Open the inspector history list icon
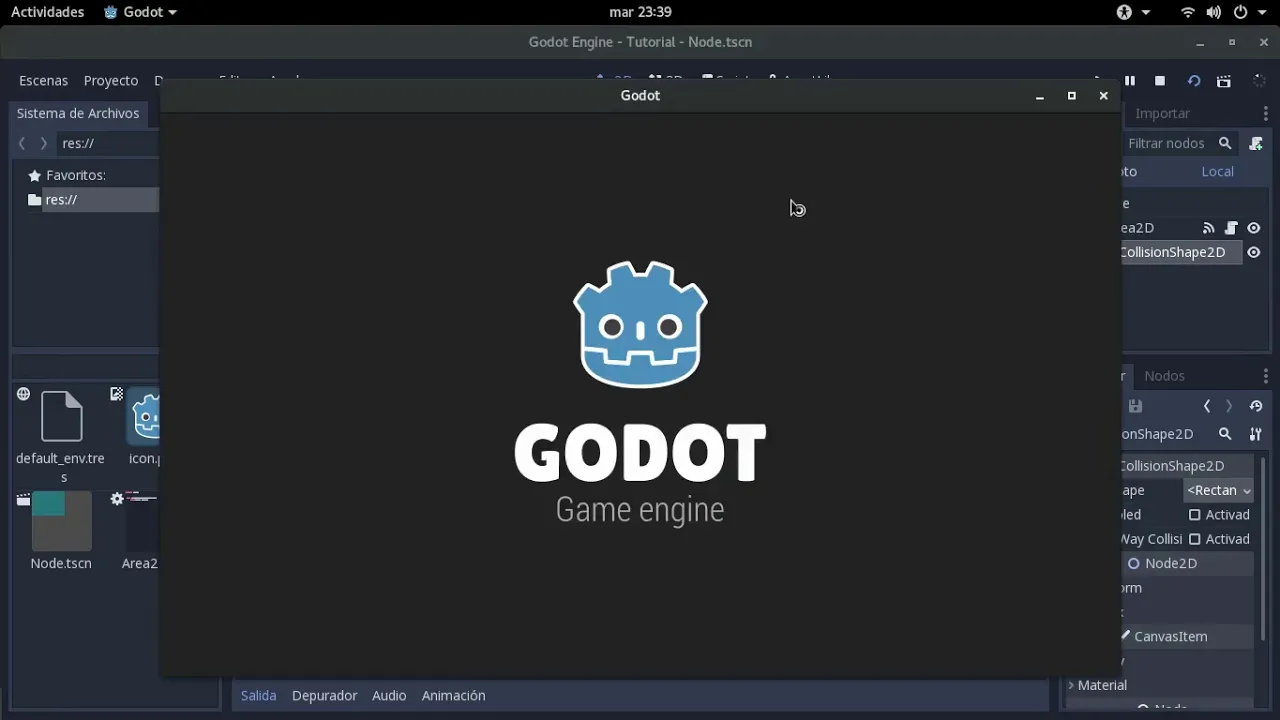1280x720 pixels. click(1256, 406)
